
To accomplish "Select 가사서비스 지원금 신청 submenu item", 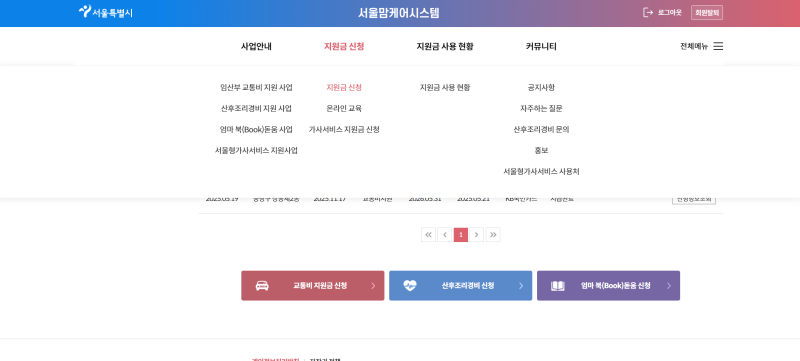I will pos(344,130).
